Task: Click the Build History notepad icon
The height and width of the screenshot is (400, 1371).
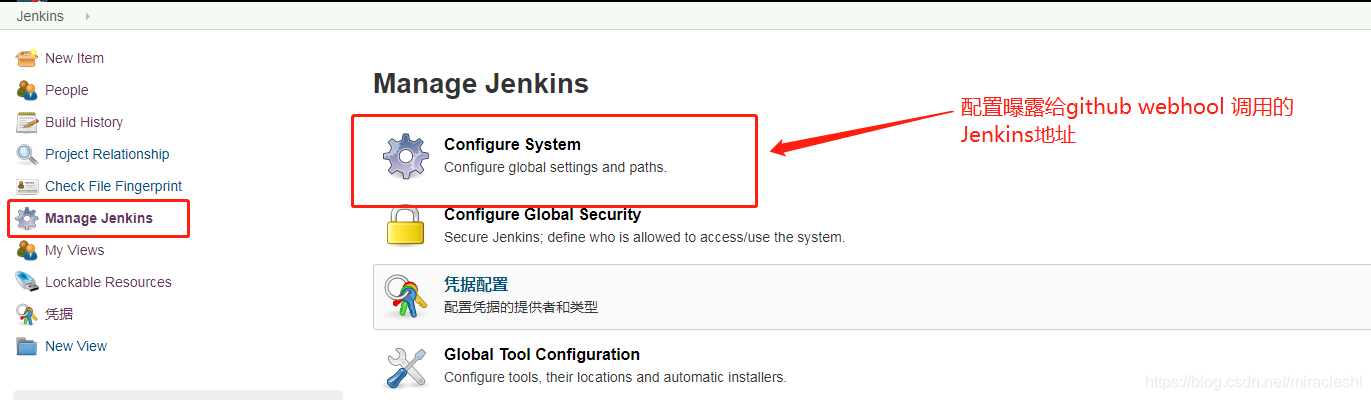Action: pos(27,122)
